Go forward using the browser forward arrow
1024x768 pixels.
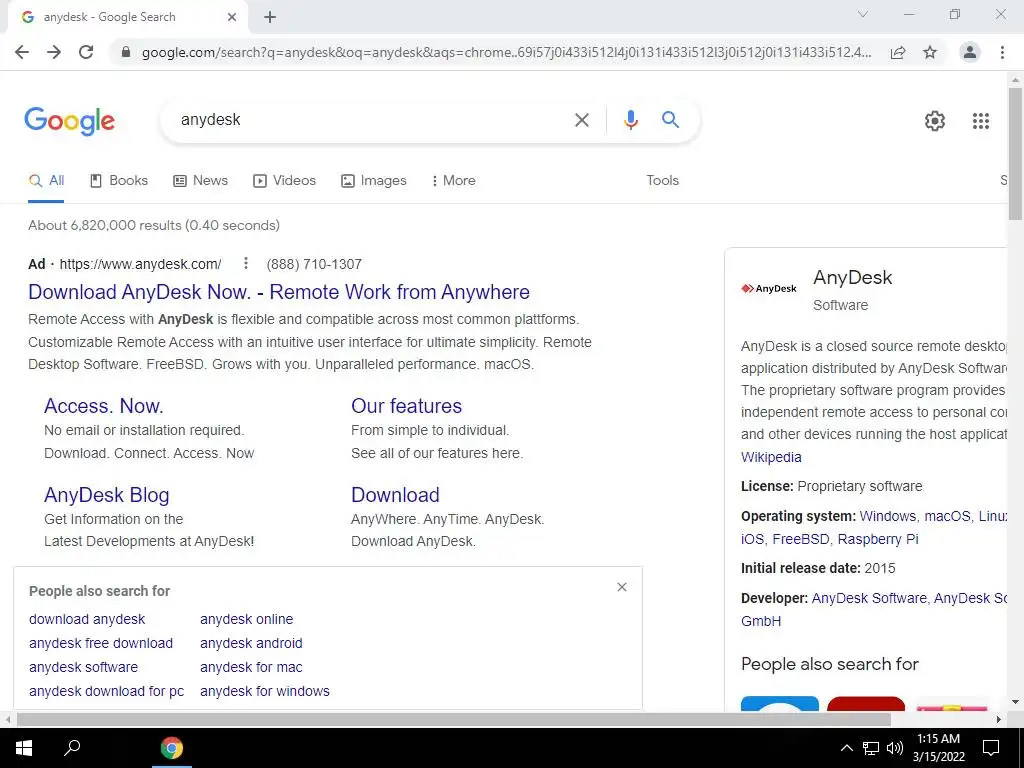click(54, 52)
